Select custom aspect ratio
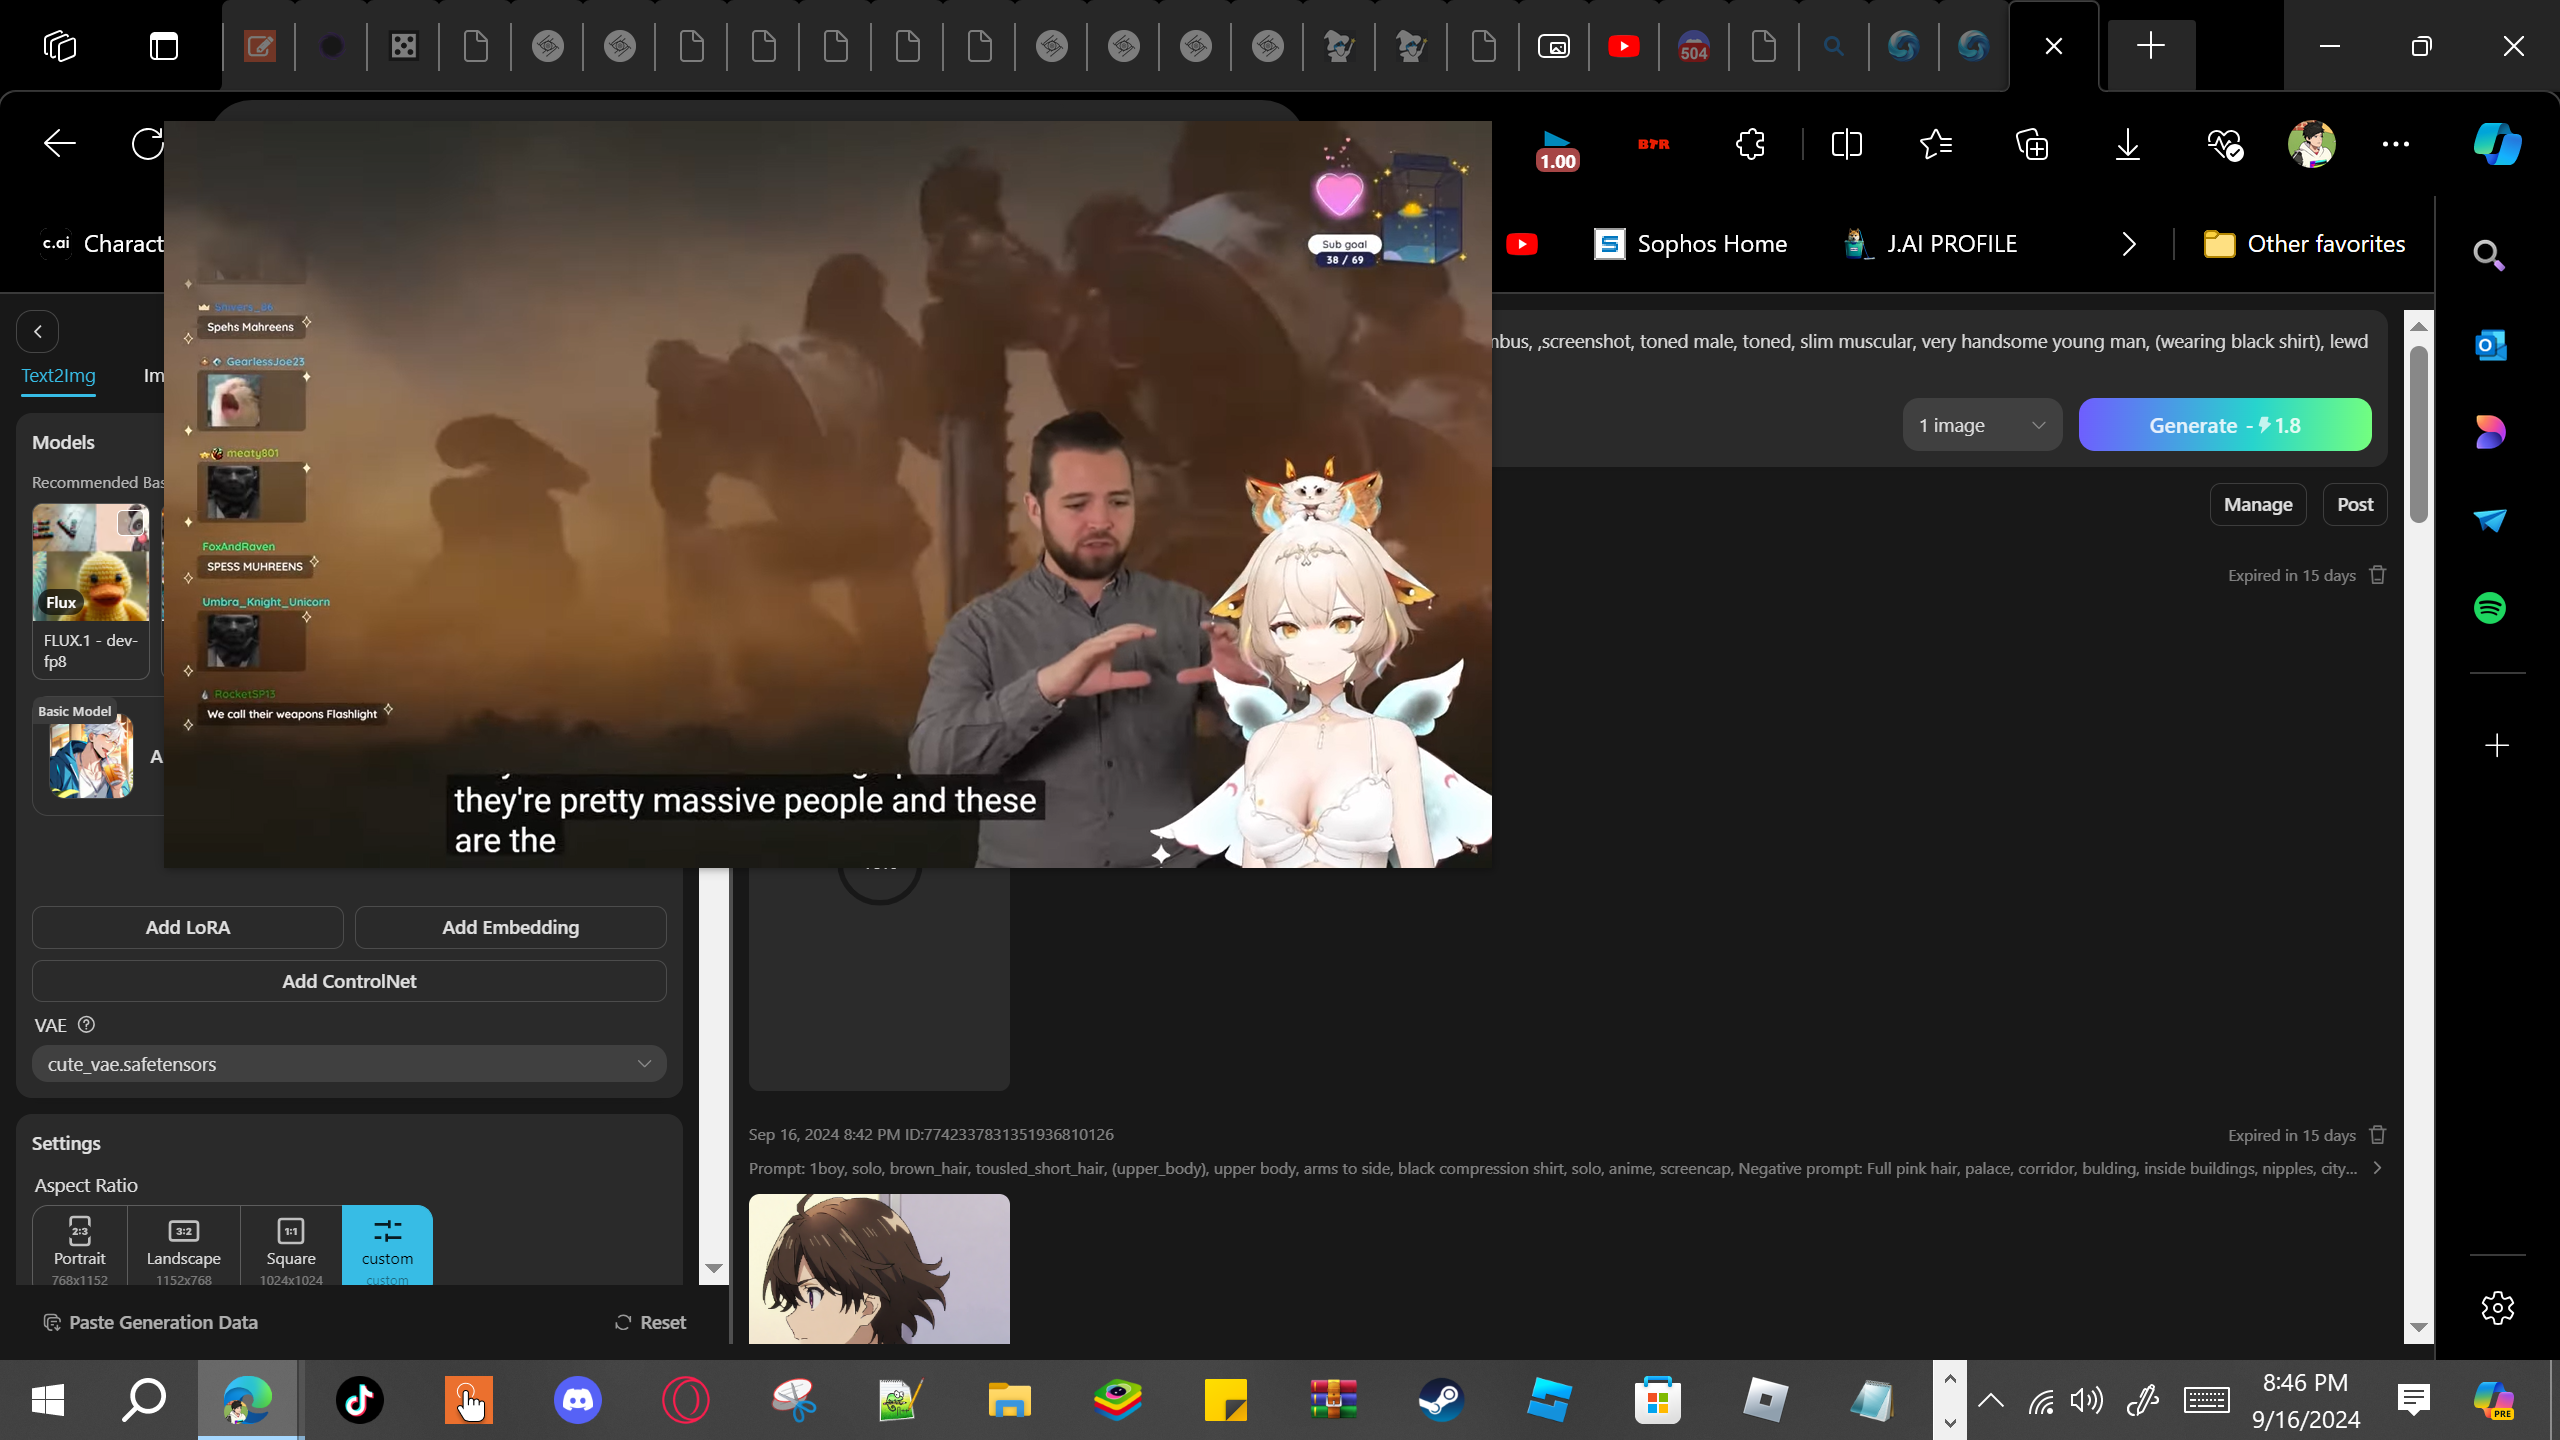This screenshot has height=1440, width=2560. (387, 1246)
